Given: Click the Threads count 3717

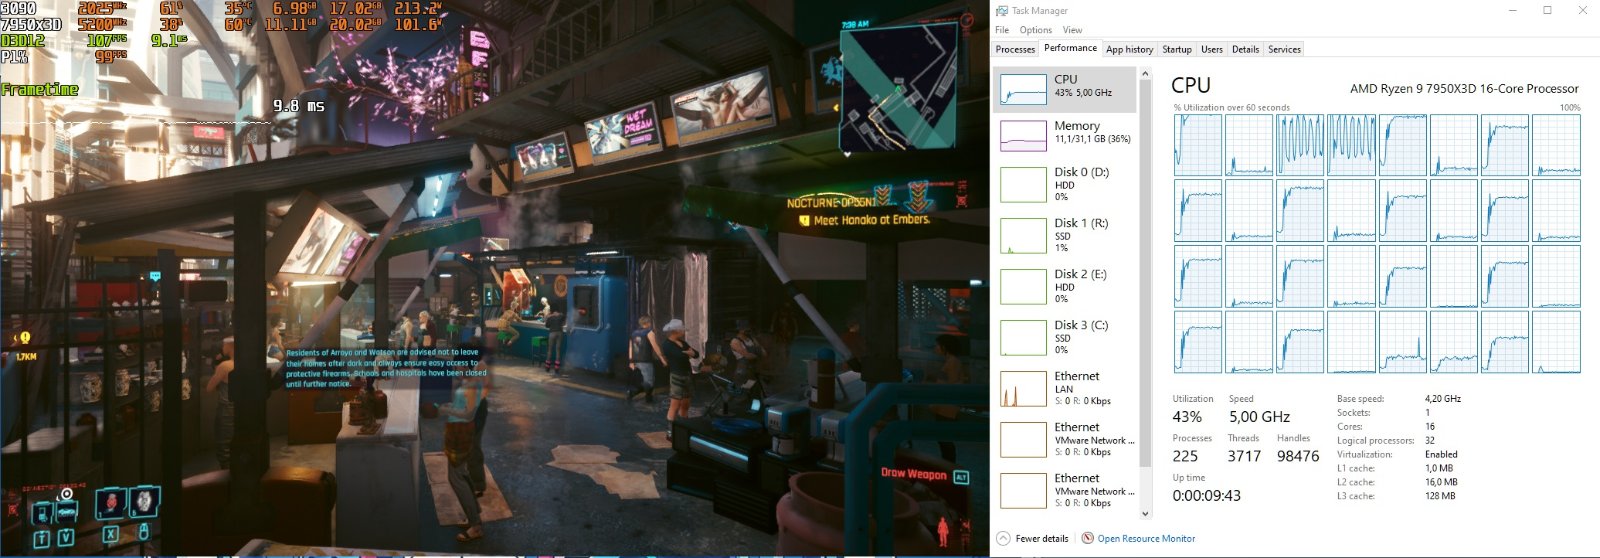Looking at the screenshot, I should [x=1244, y=456].
